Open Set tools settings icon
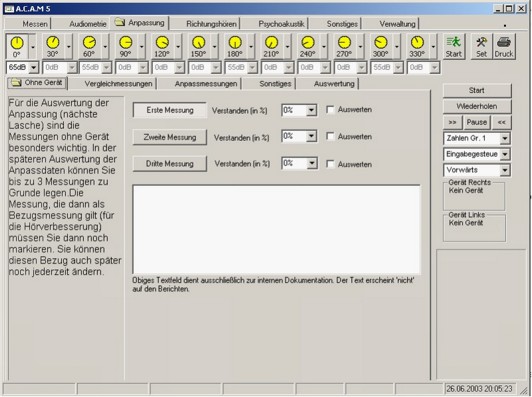Image resolution: width=532 pixels, height=397 pixels. tap(481, 46)
